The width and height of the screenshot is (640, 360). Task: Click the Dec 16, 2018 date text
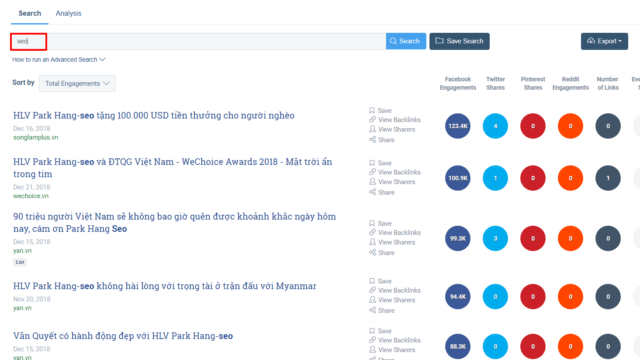(x=31, y=129)
